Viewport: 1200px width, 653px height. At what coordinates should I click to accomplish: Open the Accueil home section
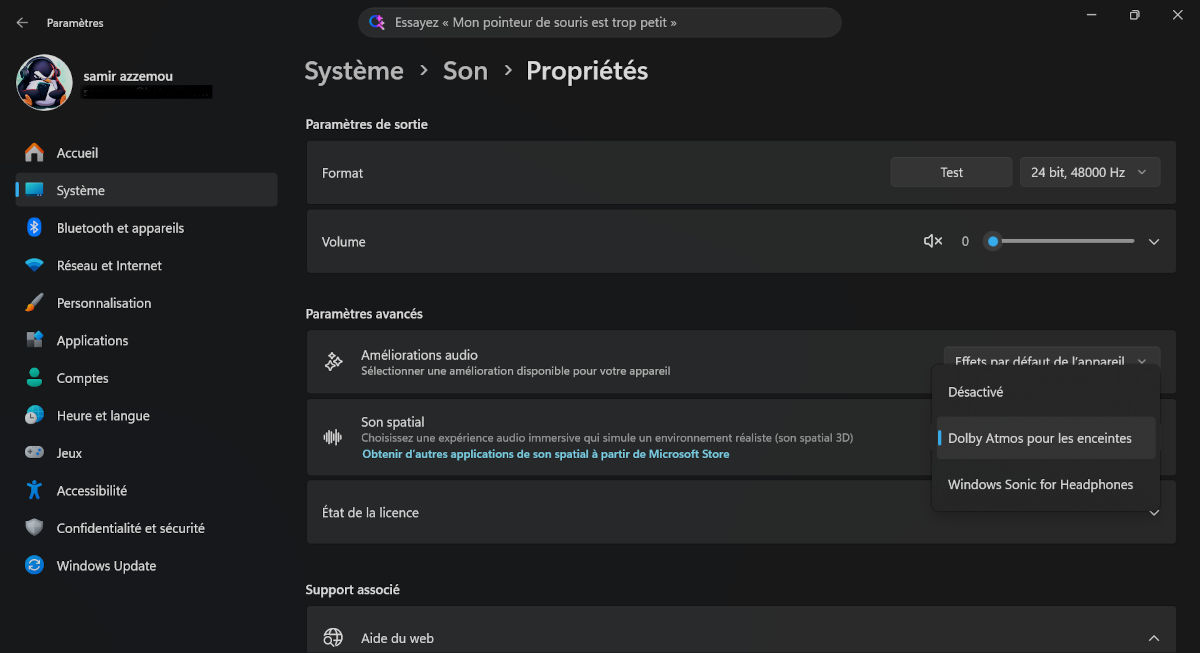click(x=147, y=153)
